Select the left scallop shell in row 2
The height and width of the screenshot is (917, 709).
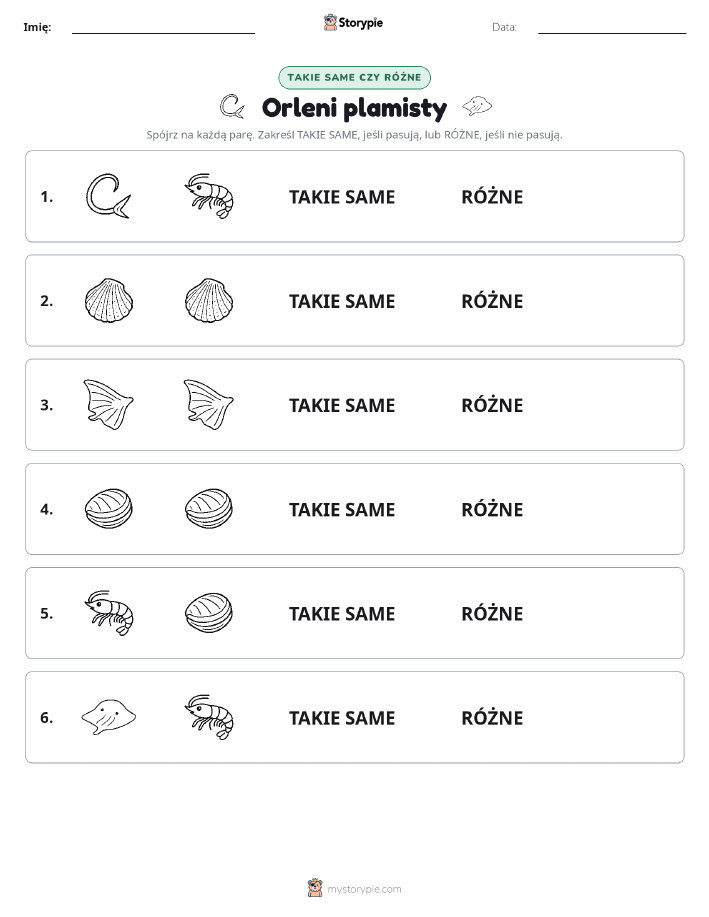pyautogui.click(x=109, y=300)
